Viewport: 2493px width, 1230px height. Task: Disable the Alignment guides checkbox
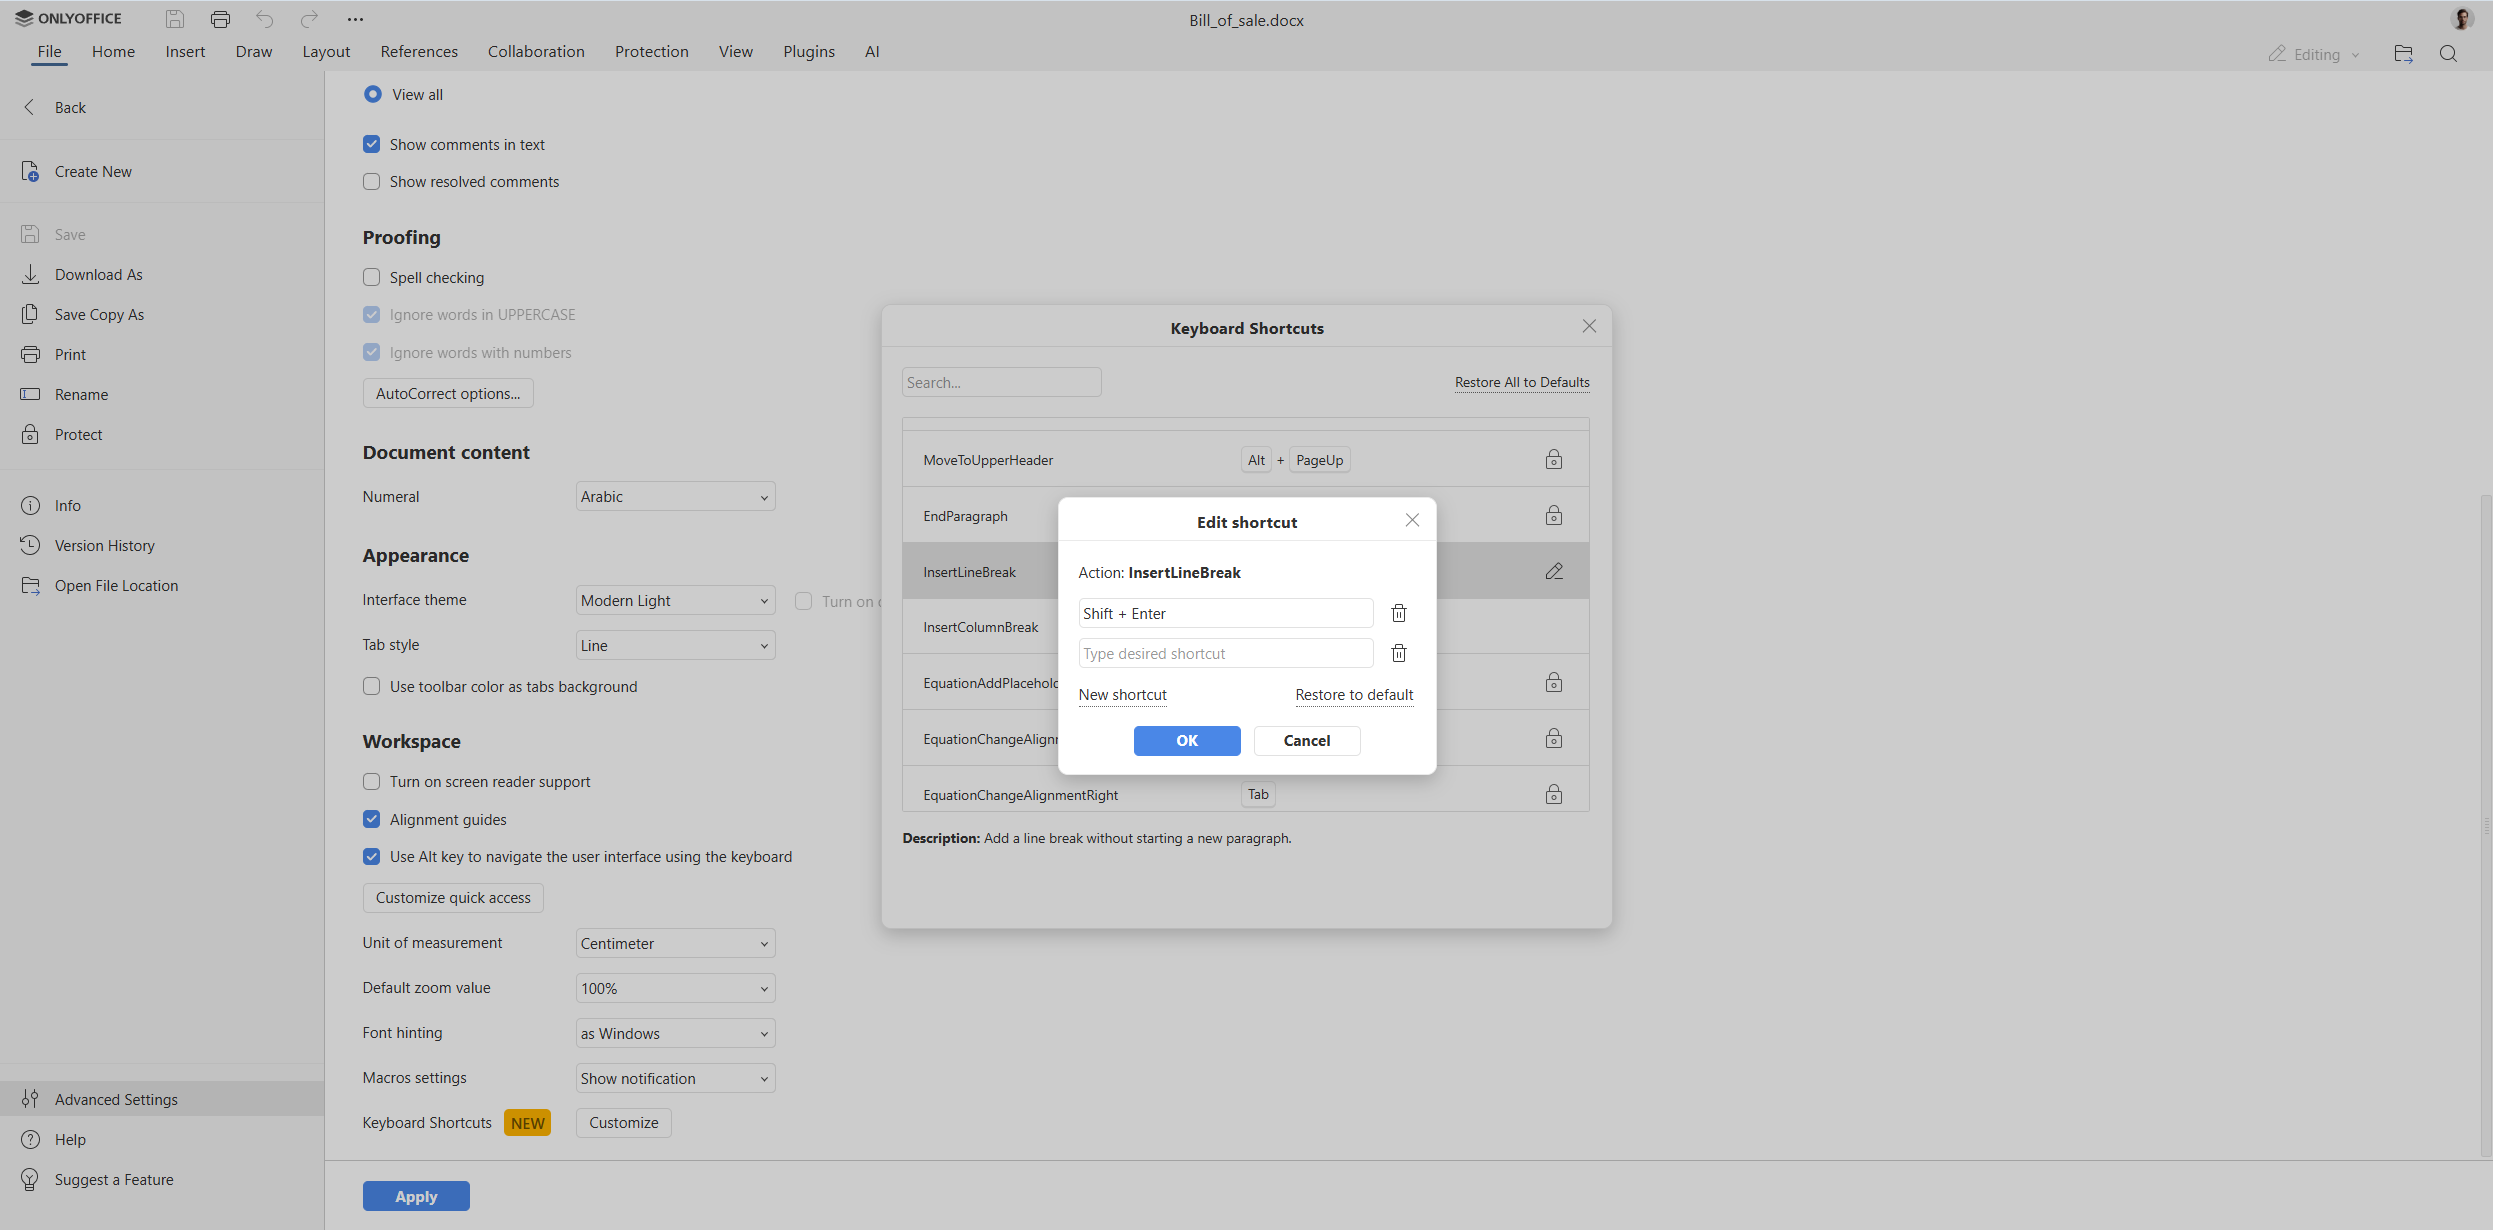click(x=371, y=818)
